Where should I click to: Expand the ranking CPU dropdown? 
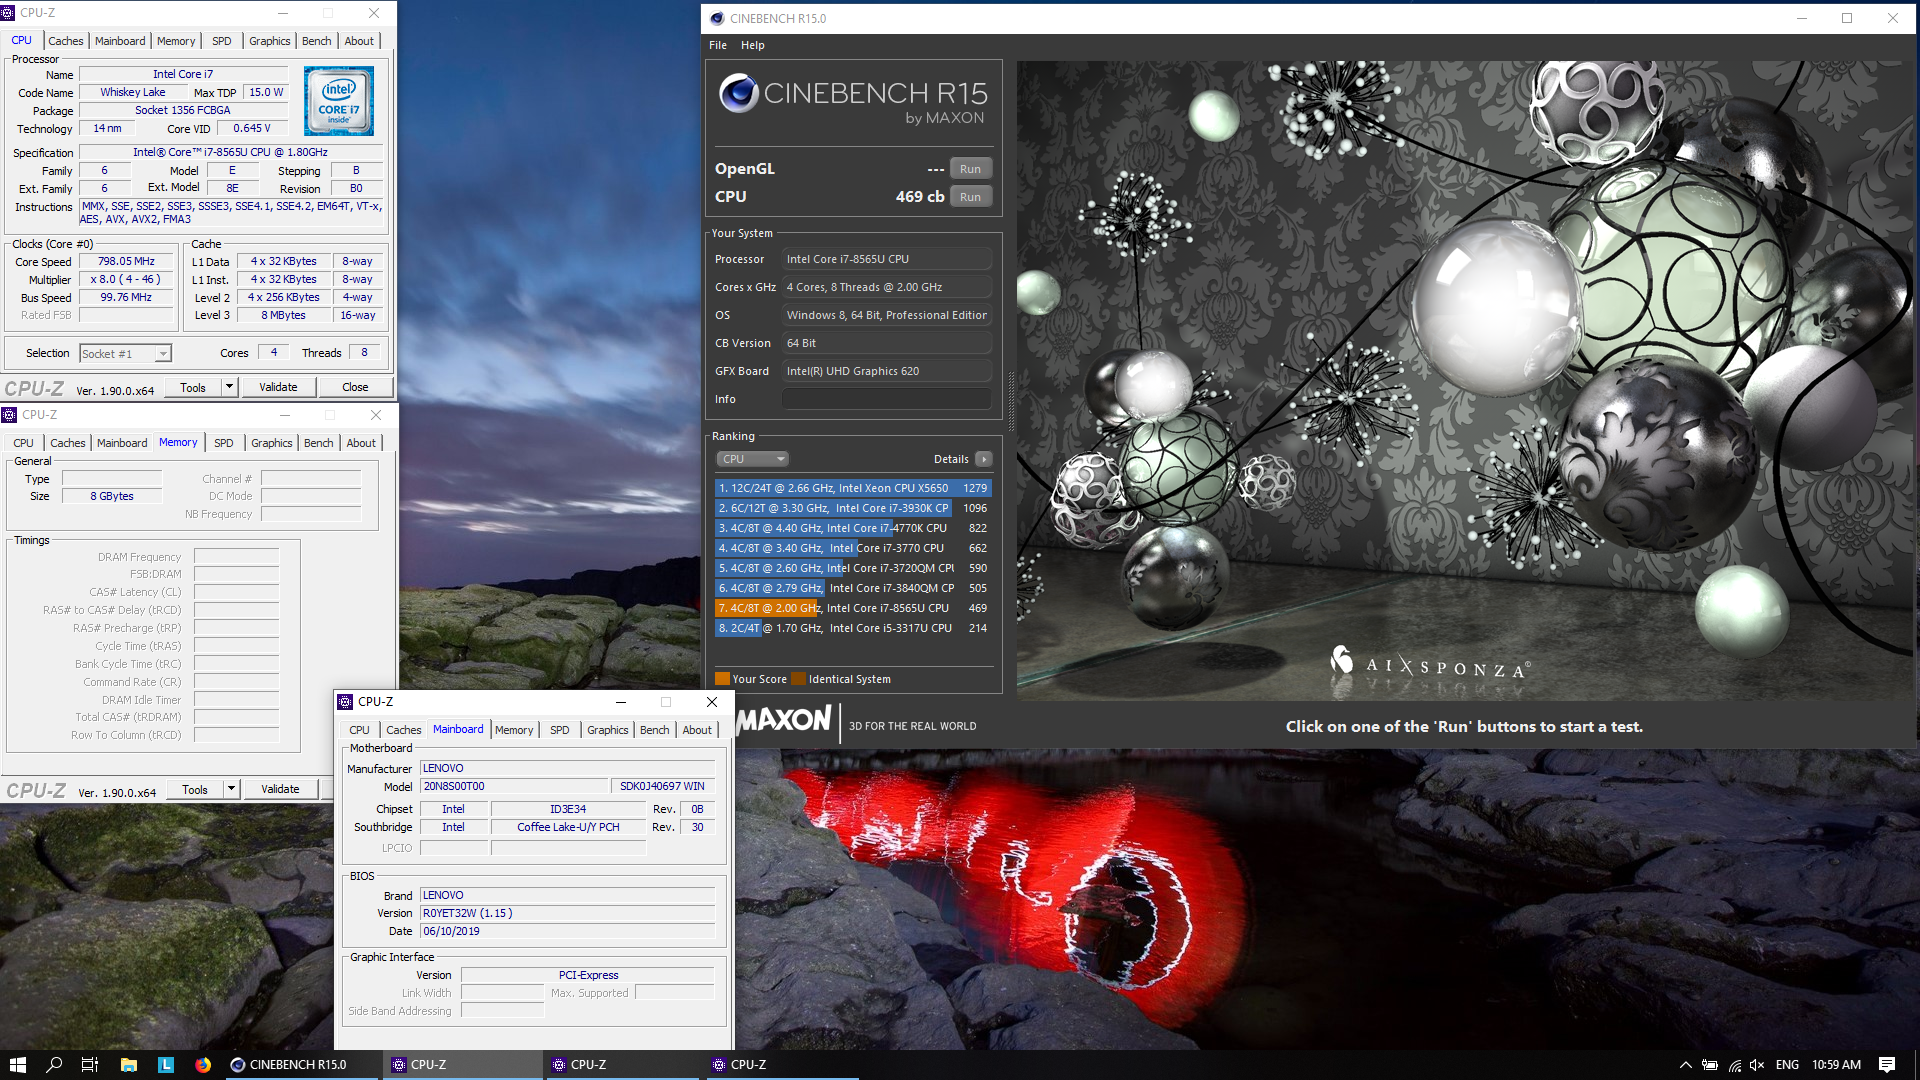click(x=752, y=459)
